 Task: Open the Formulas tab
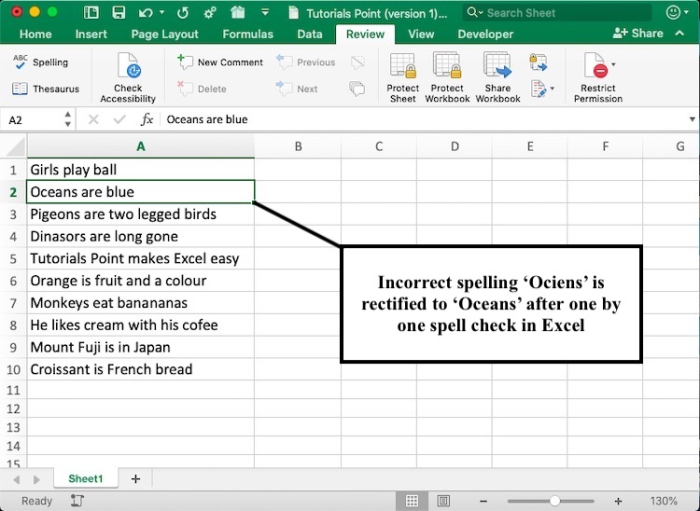tap(248, 34)
